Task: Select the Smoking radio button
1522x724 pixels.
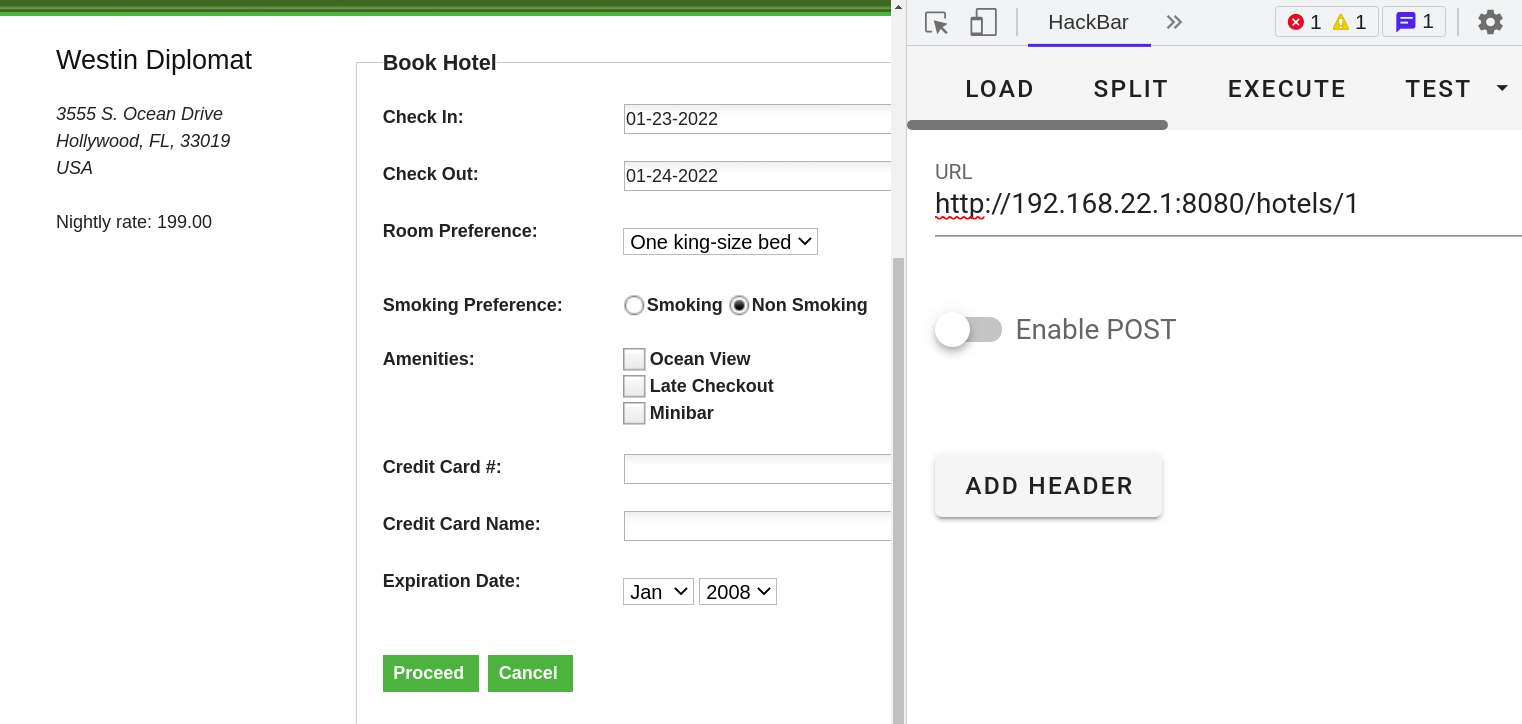Action: point(634,305)
